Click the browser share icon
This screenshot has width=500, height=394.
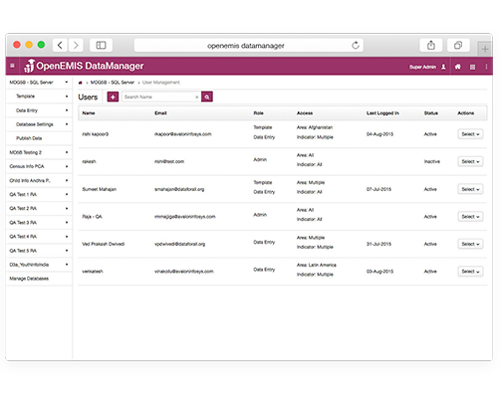pyautogui.click(x=431, y=45)
